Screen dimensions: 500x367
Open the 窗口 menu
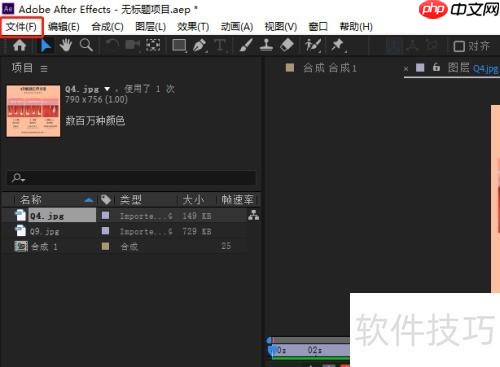tap(318, 27)
